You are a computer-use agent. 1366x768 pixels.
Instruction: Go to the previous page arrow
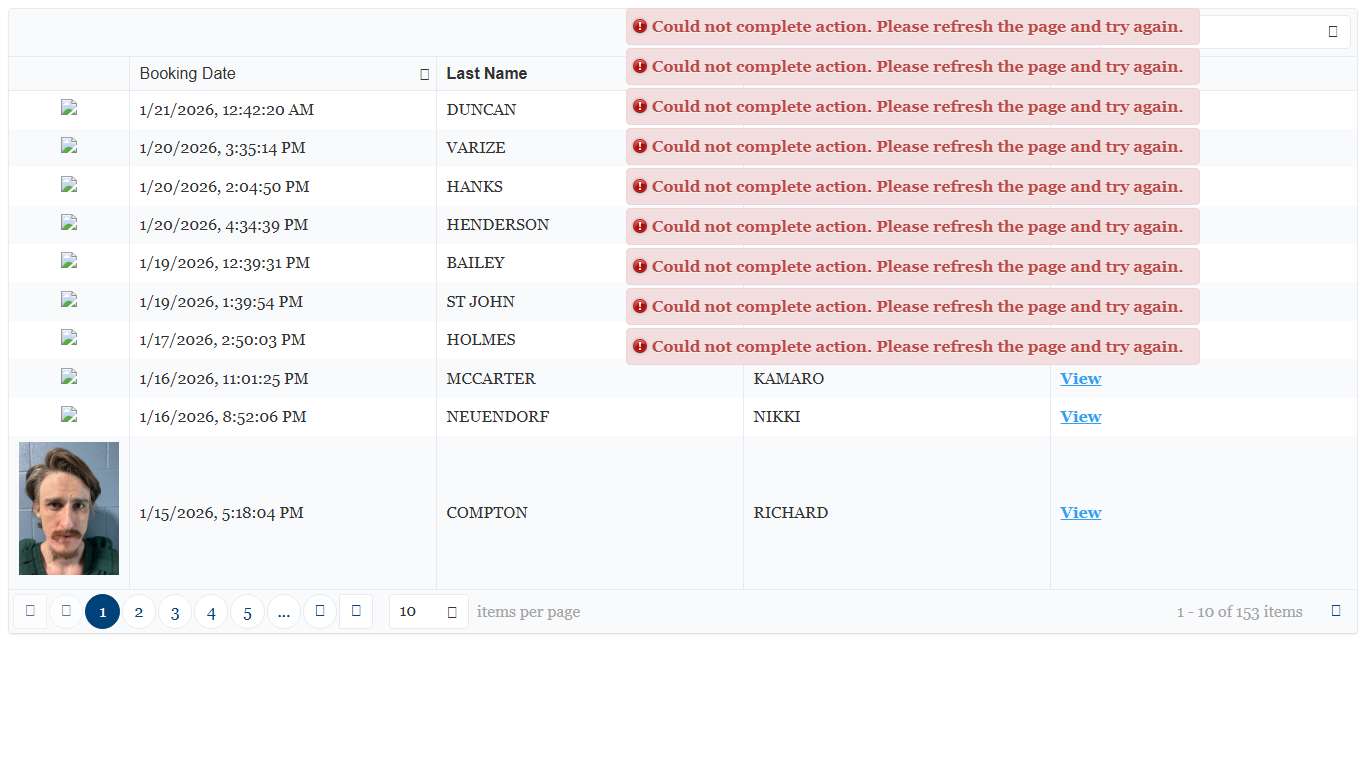pos(66,611)
